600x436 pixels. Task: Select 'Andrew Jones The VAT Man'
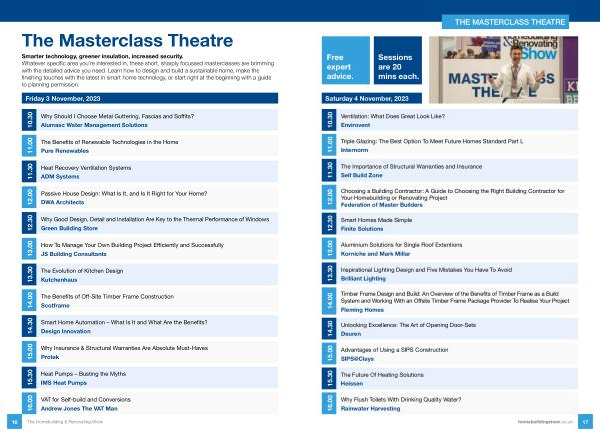(x=79, y=408)
